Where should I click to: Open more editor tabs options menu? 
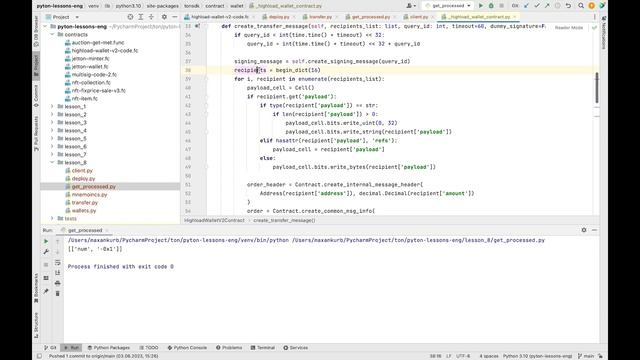click(x=594, y=17)
